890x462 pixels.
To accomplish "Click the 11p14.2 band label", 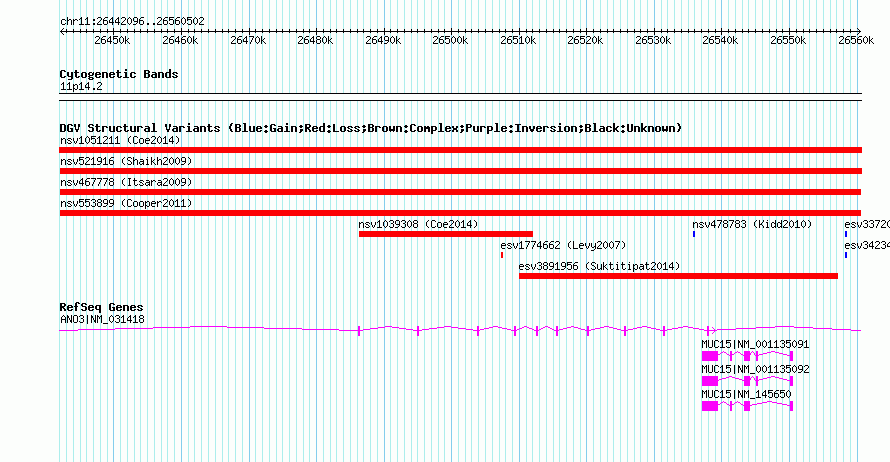I will 81,86.
